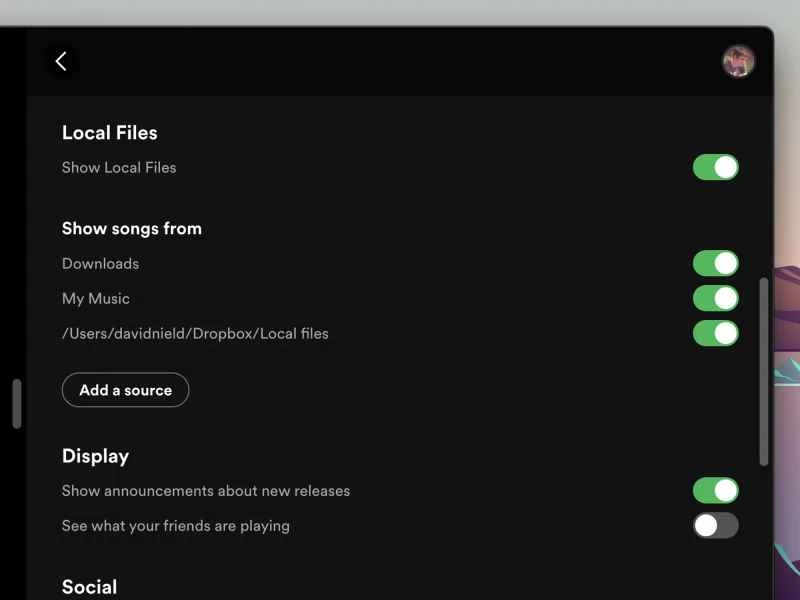Disable the Downloads music source
800x600 pixels.
coord(715,263)
